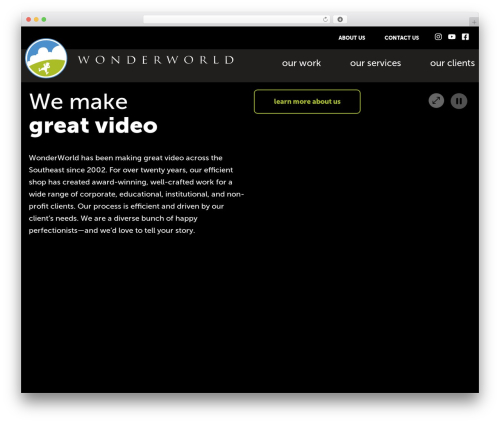The width and height of the screenshot is (500, 423).
Task: Minimize window with yellow button
Action: tap(36, 19)
